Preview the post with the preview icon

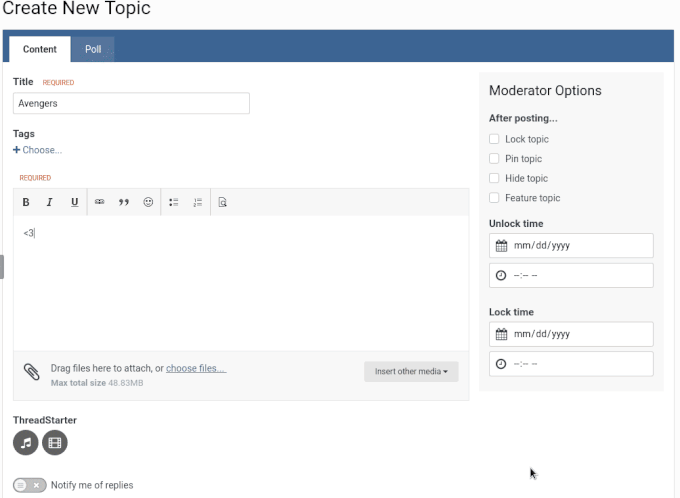(x=222, y=202)
